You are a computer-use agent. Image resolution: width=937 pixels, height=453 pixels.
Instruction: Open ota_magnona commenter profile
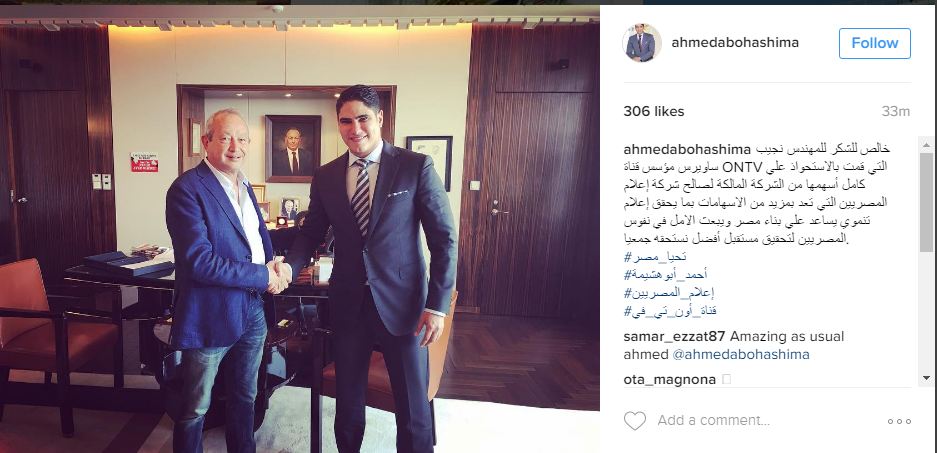tap(669, 379)
